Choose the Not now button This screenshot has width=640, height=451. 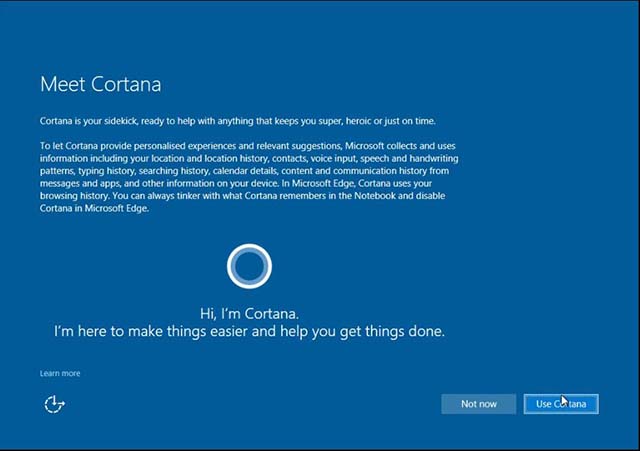[478, 404]
